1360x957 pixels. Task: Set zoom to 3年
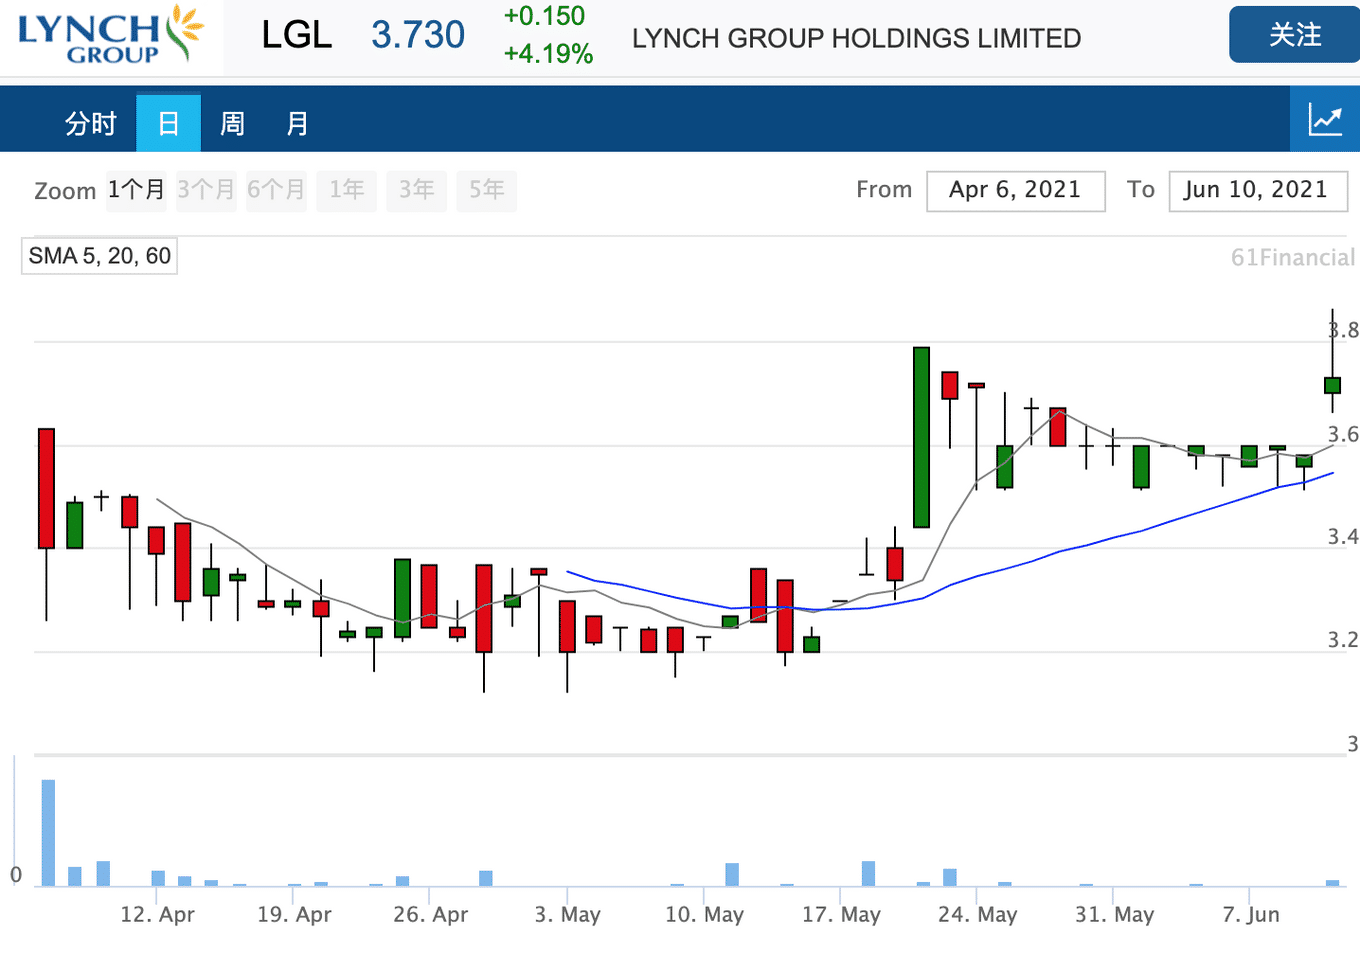(x=416, y=190)
